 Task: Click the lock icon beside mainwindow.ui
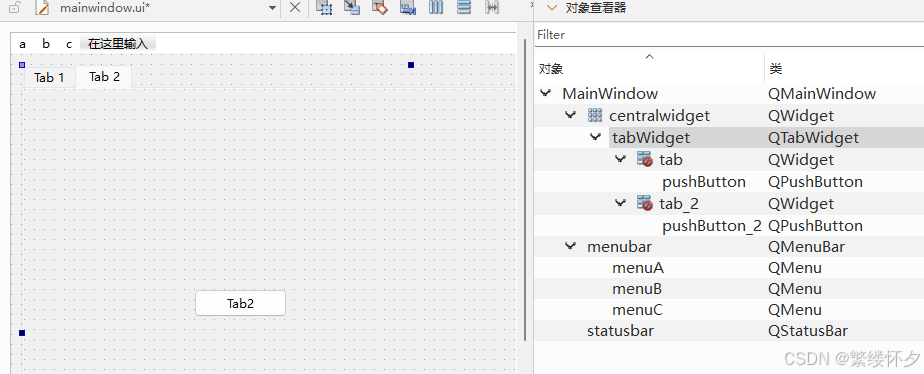click(x=15, y=8)
